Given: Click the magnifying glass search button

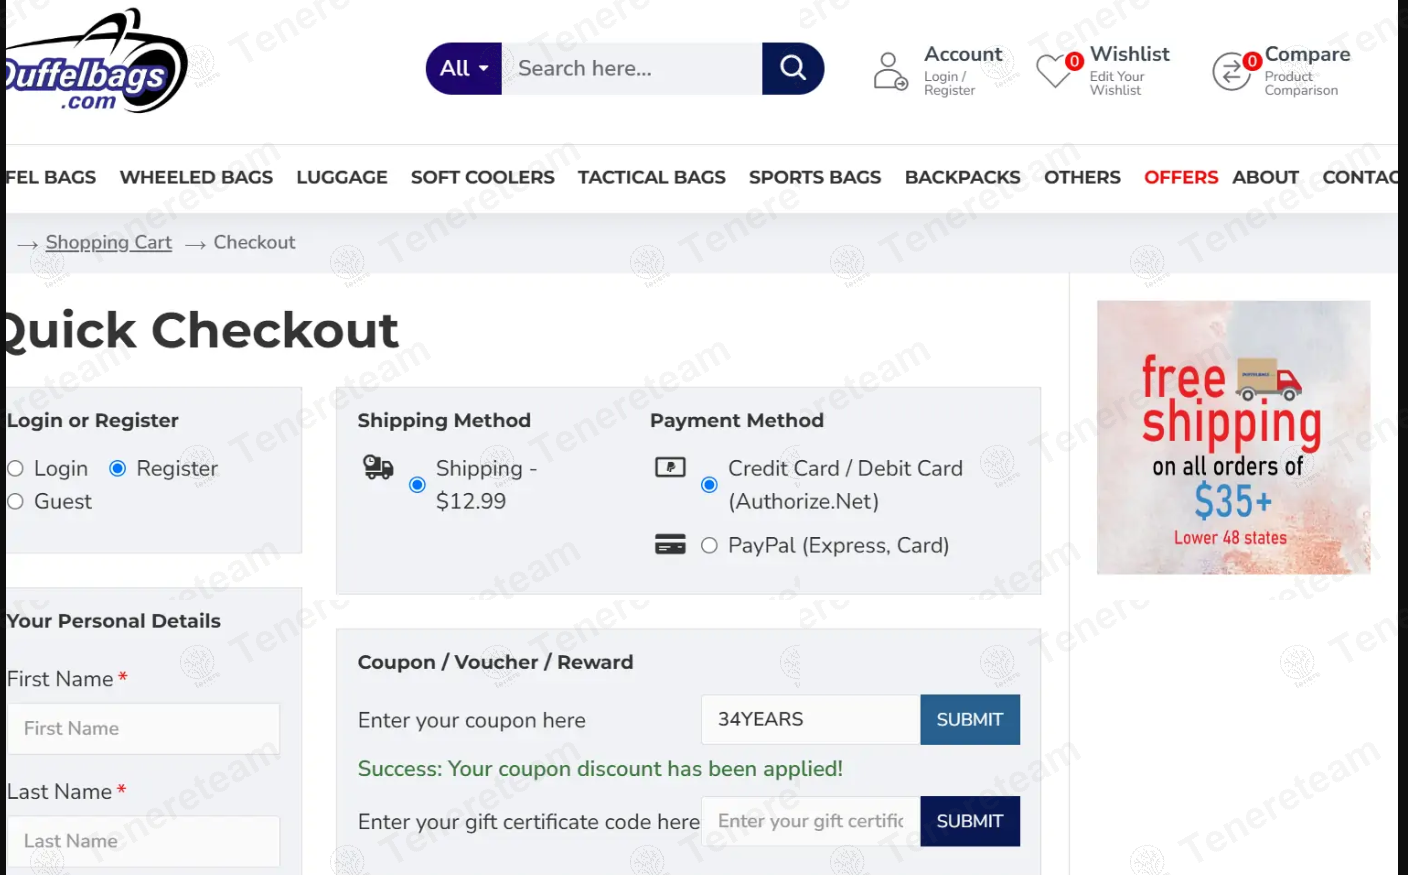Looking at the screenshot, I should tap(793, 68).
